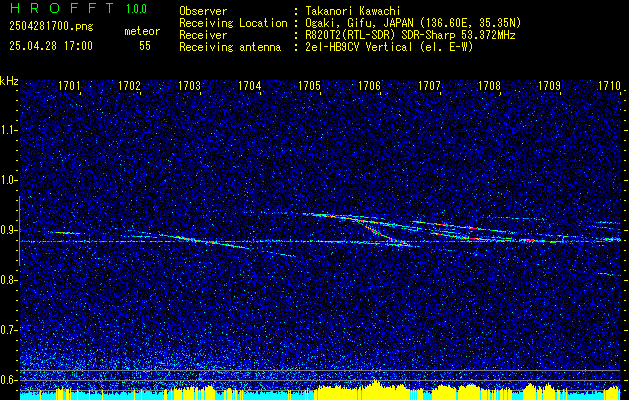Screen dimensions: 629x400
Task: Click the meteor count value 55
Action: click(145, 46)
